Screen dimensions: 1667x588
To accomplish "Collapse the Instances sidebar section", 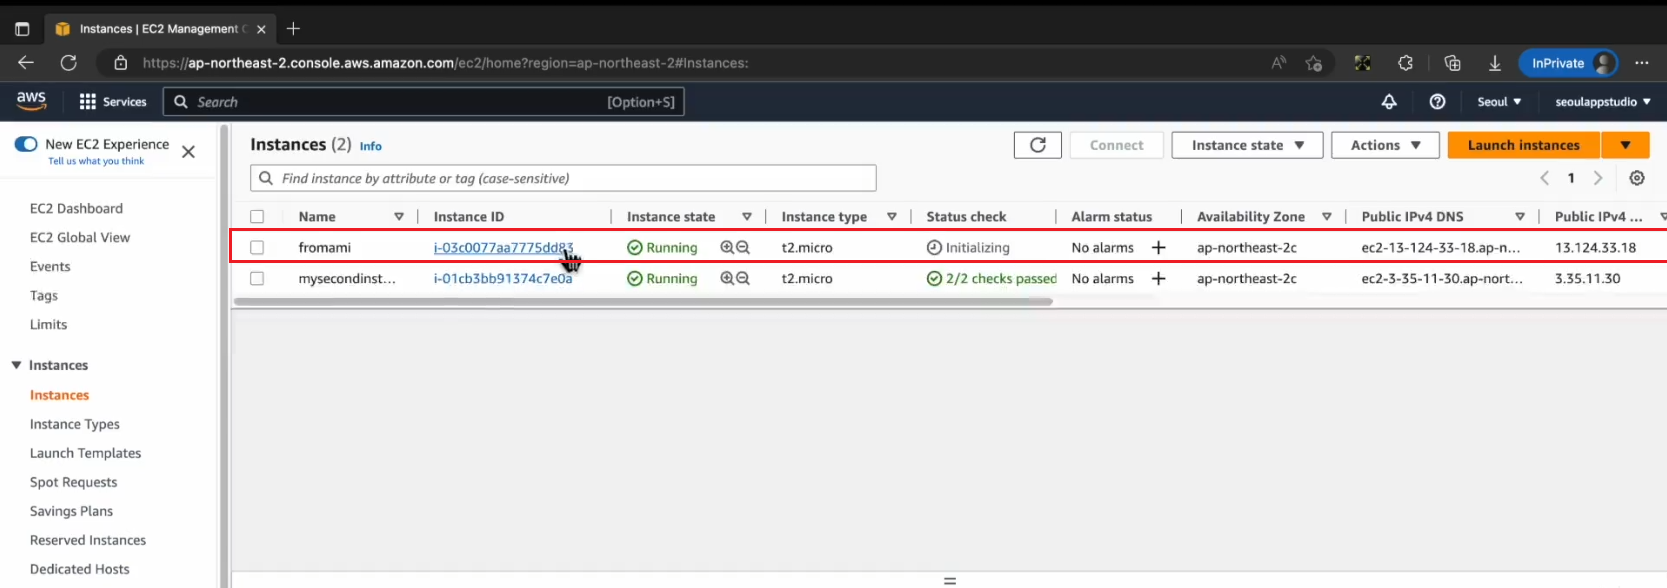I will 16,365.
